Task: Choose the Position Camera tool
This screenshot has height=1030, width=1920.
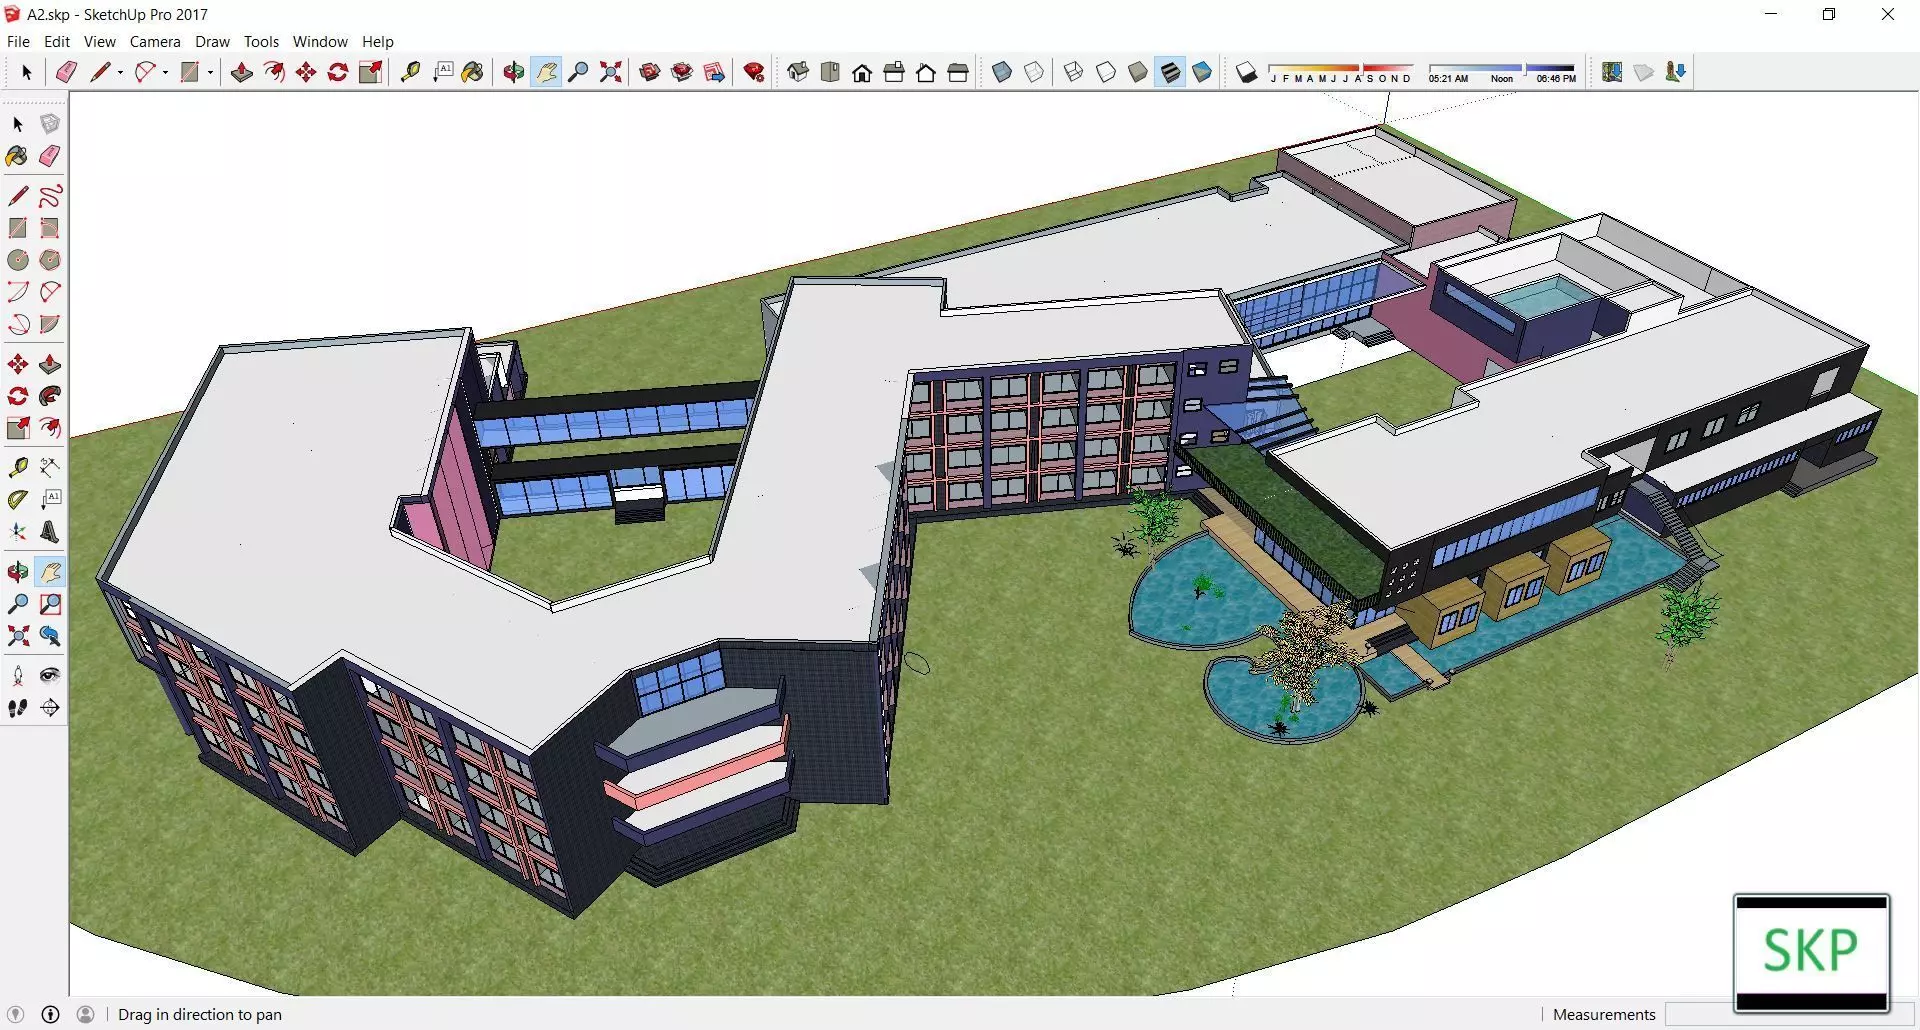Action: click(x=18, y=676)
